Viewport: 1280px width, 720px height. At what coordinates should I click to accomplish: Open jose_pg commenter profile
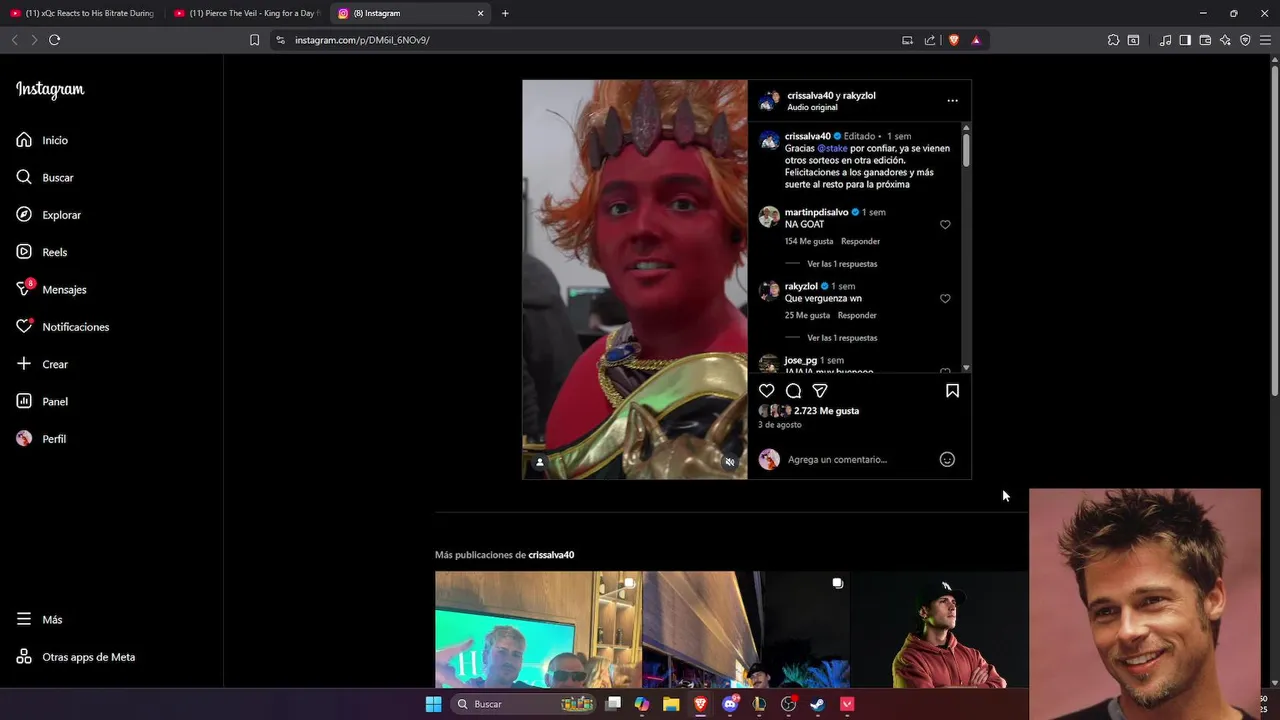coord(800,360)
